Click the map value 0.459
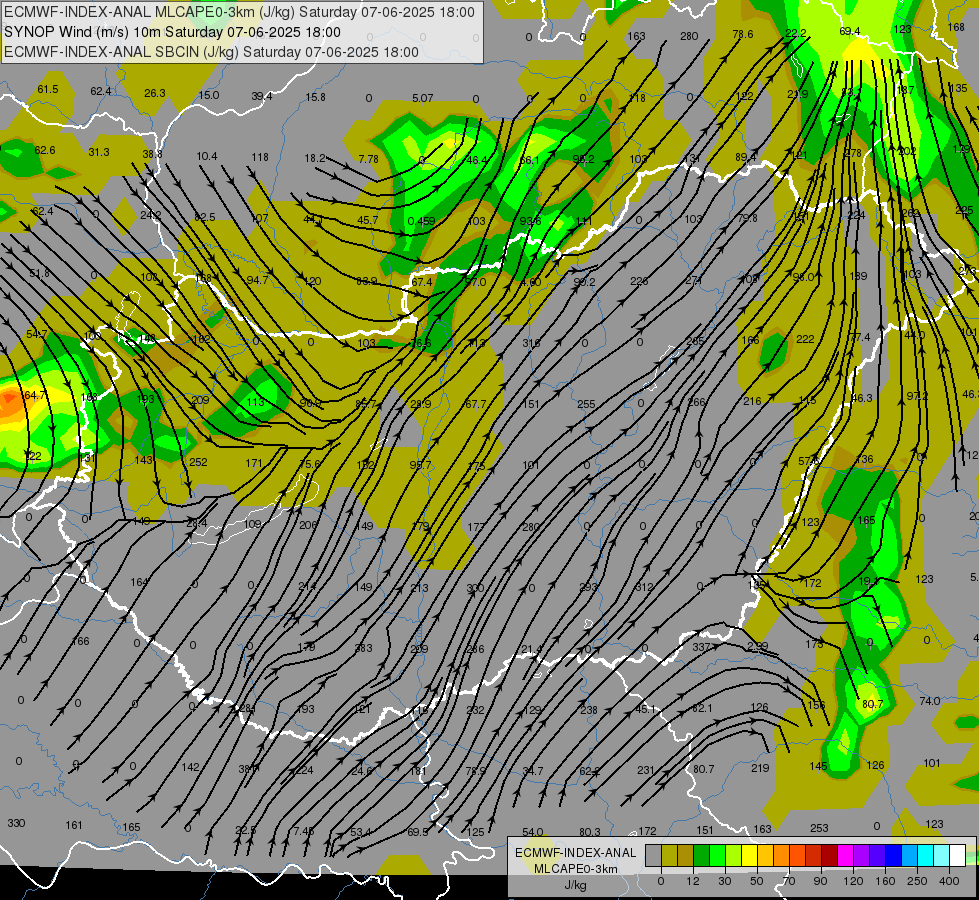The height and width of the screenshot is (900, 979). (x=421, y=221)
